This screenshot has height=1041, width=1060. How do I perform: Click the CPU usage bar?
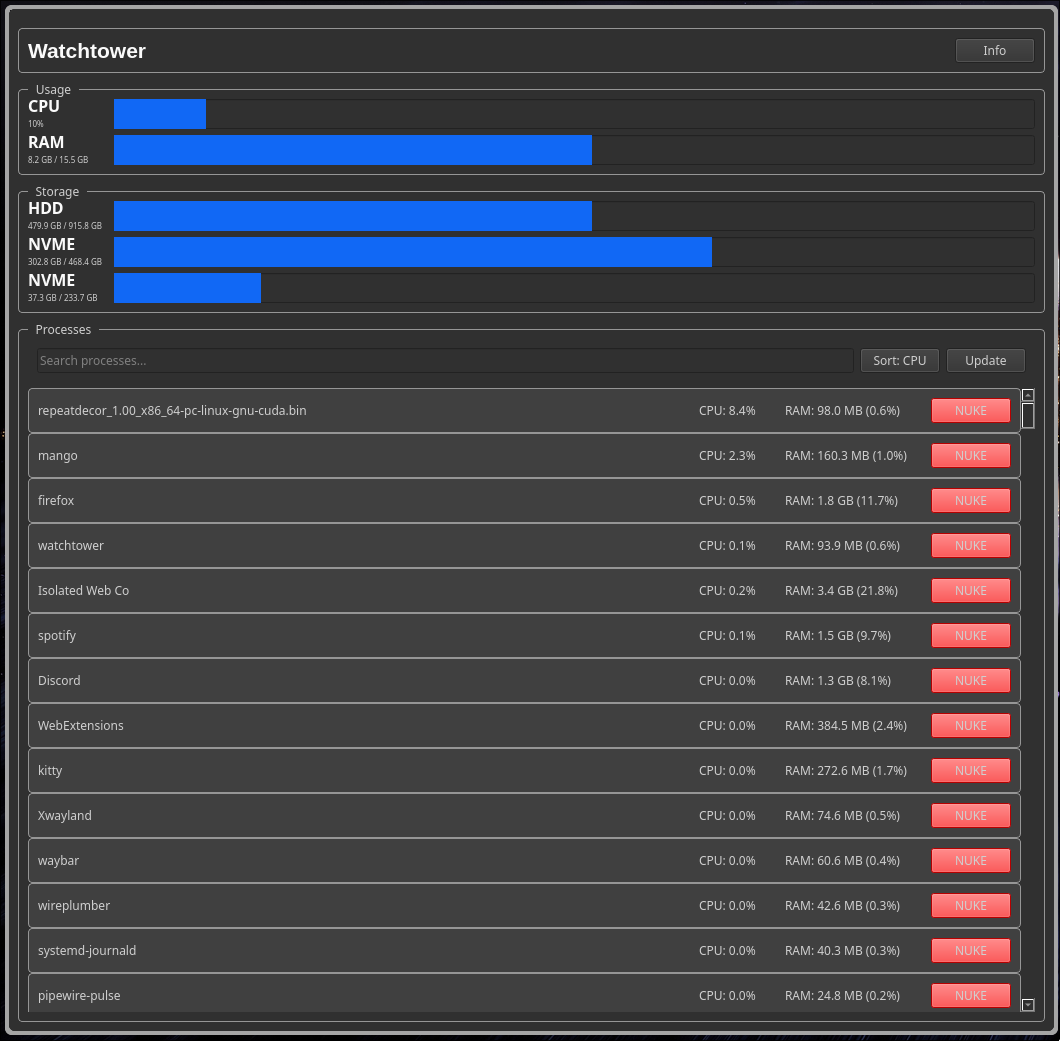click(x=573, y=114)
